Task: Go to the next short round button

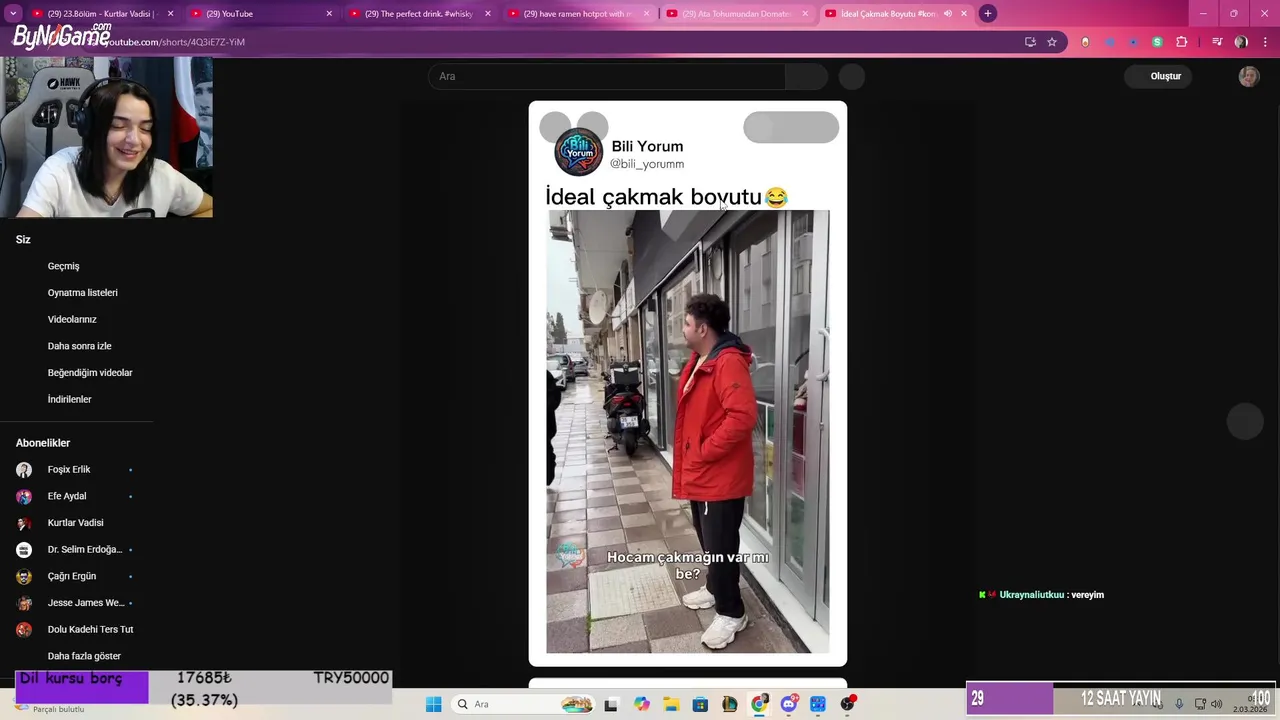Action: pyautogui.click(x=1246, y=422)
